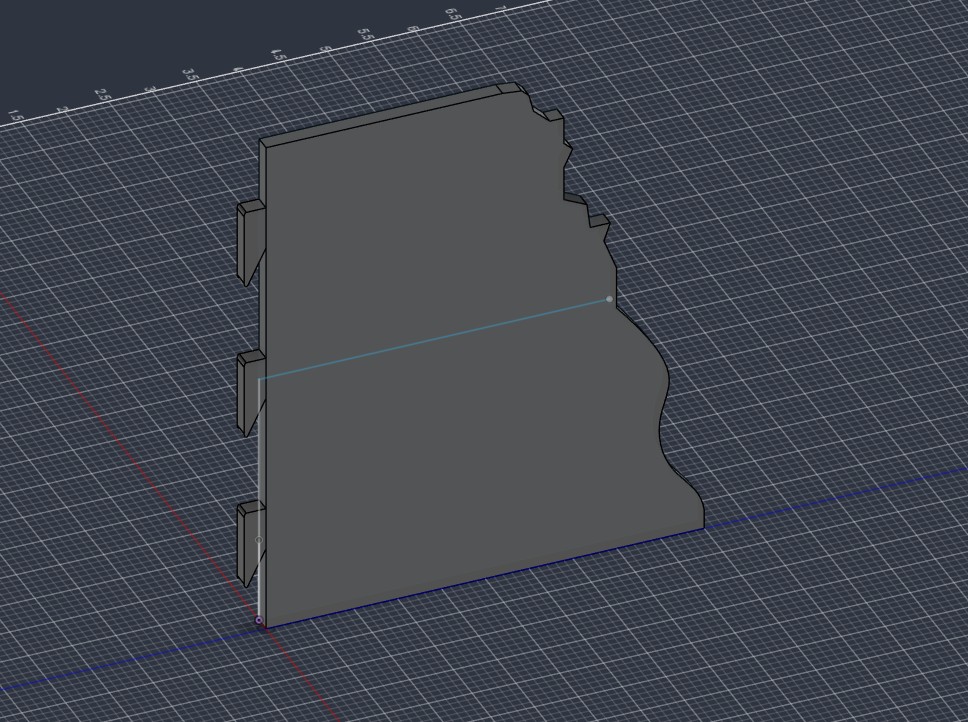Viewport: 968px width, 722px height.
Task: Click the "7" ruler label
Action: tap(499, 8)
